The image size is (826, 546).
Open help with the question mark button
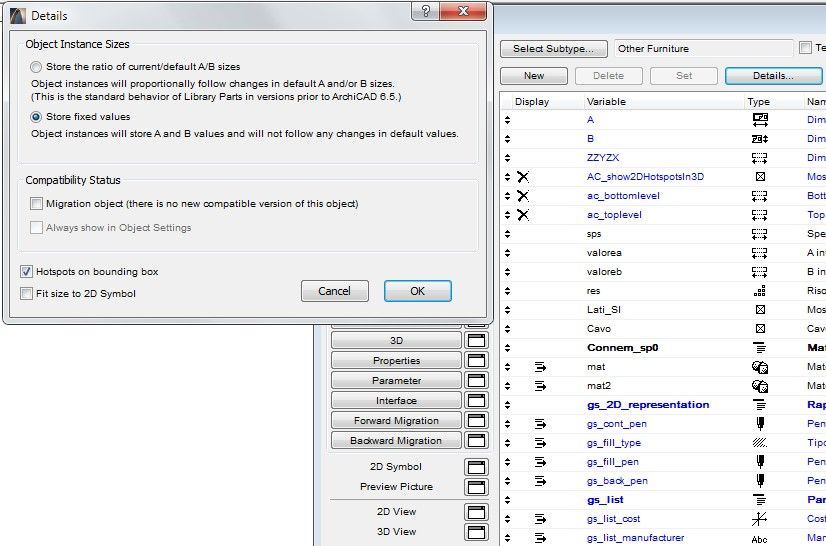(426, 11)
